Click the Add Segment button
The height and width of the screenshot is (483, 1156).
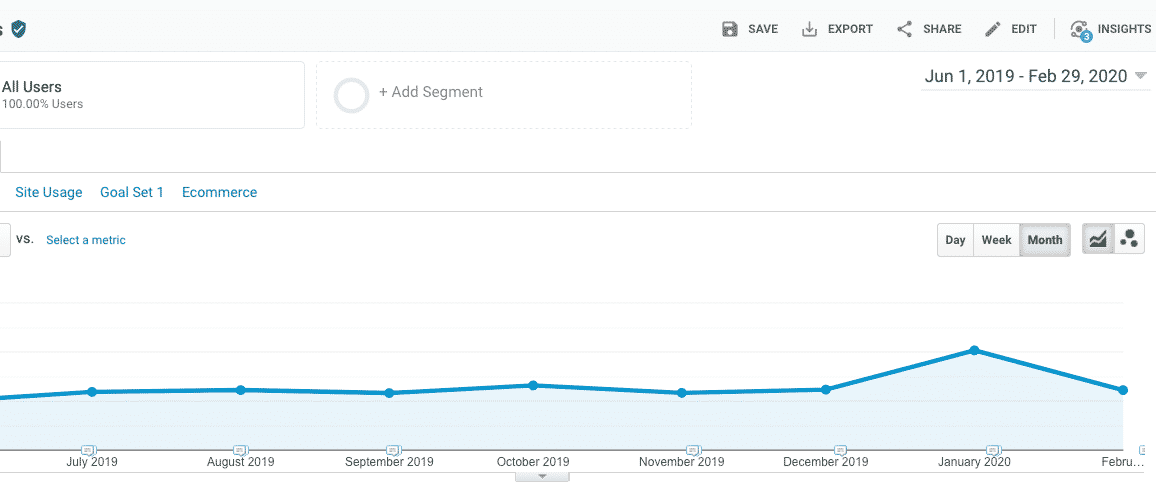click(x=504, y=94)
